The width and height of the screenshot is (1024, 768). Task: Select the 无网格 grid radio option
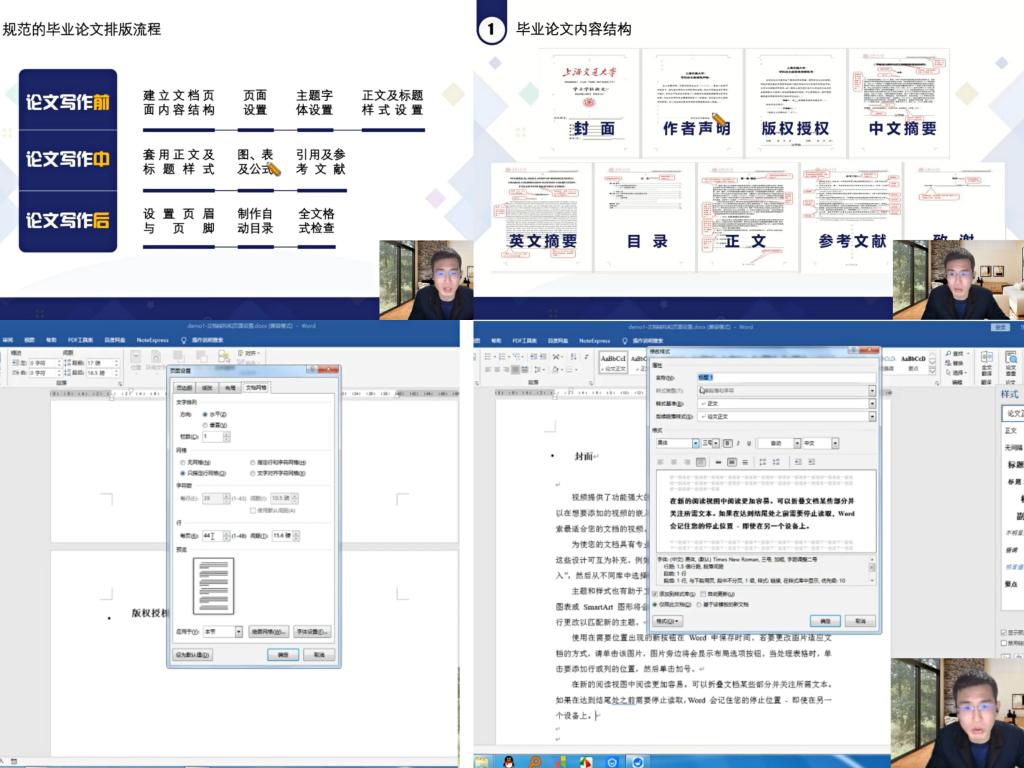(183, 463)
